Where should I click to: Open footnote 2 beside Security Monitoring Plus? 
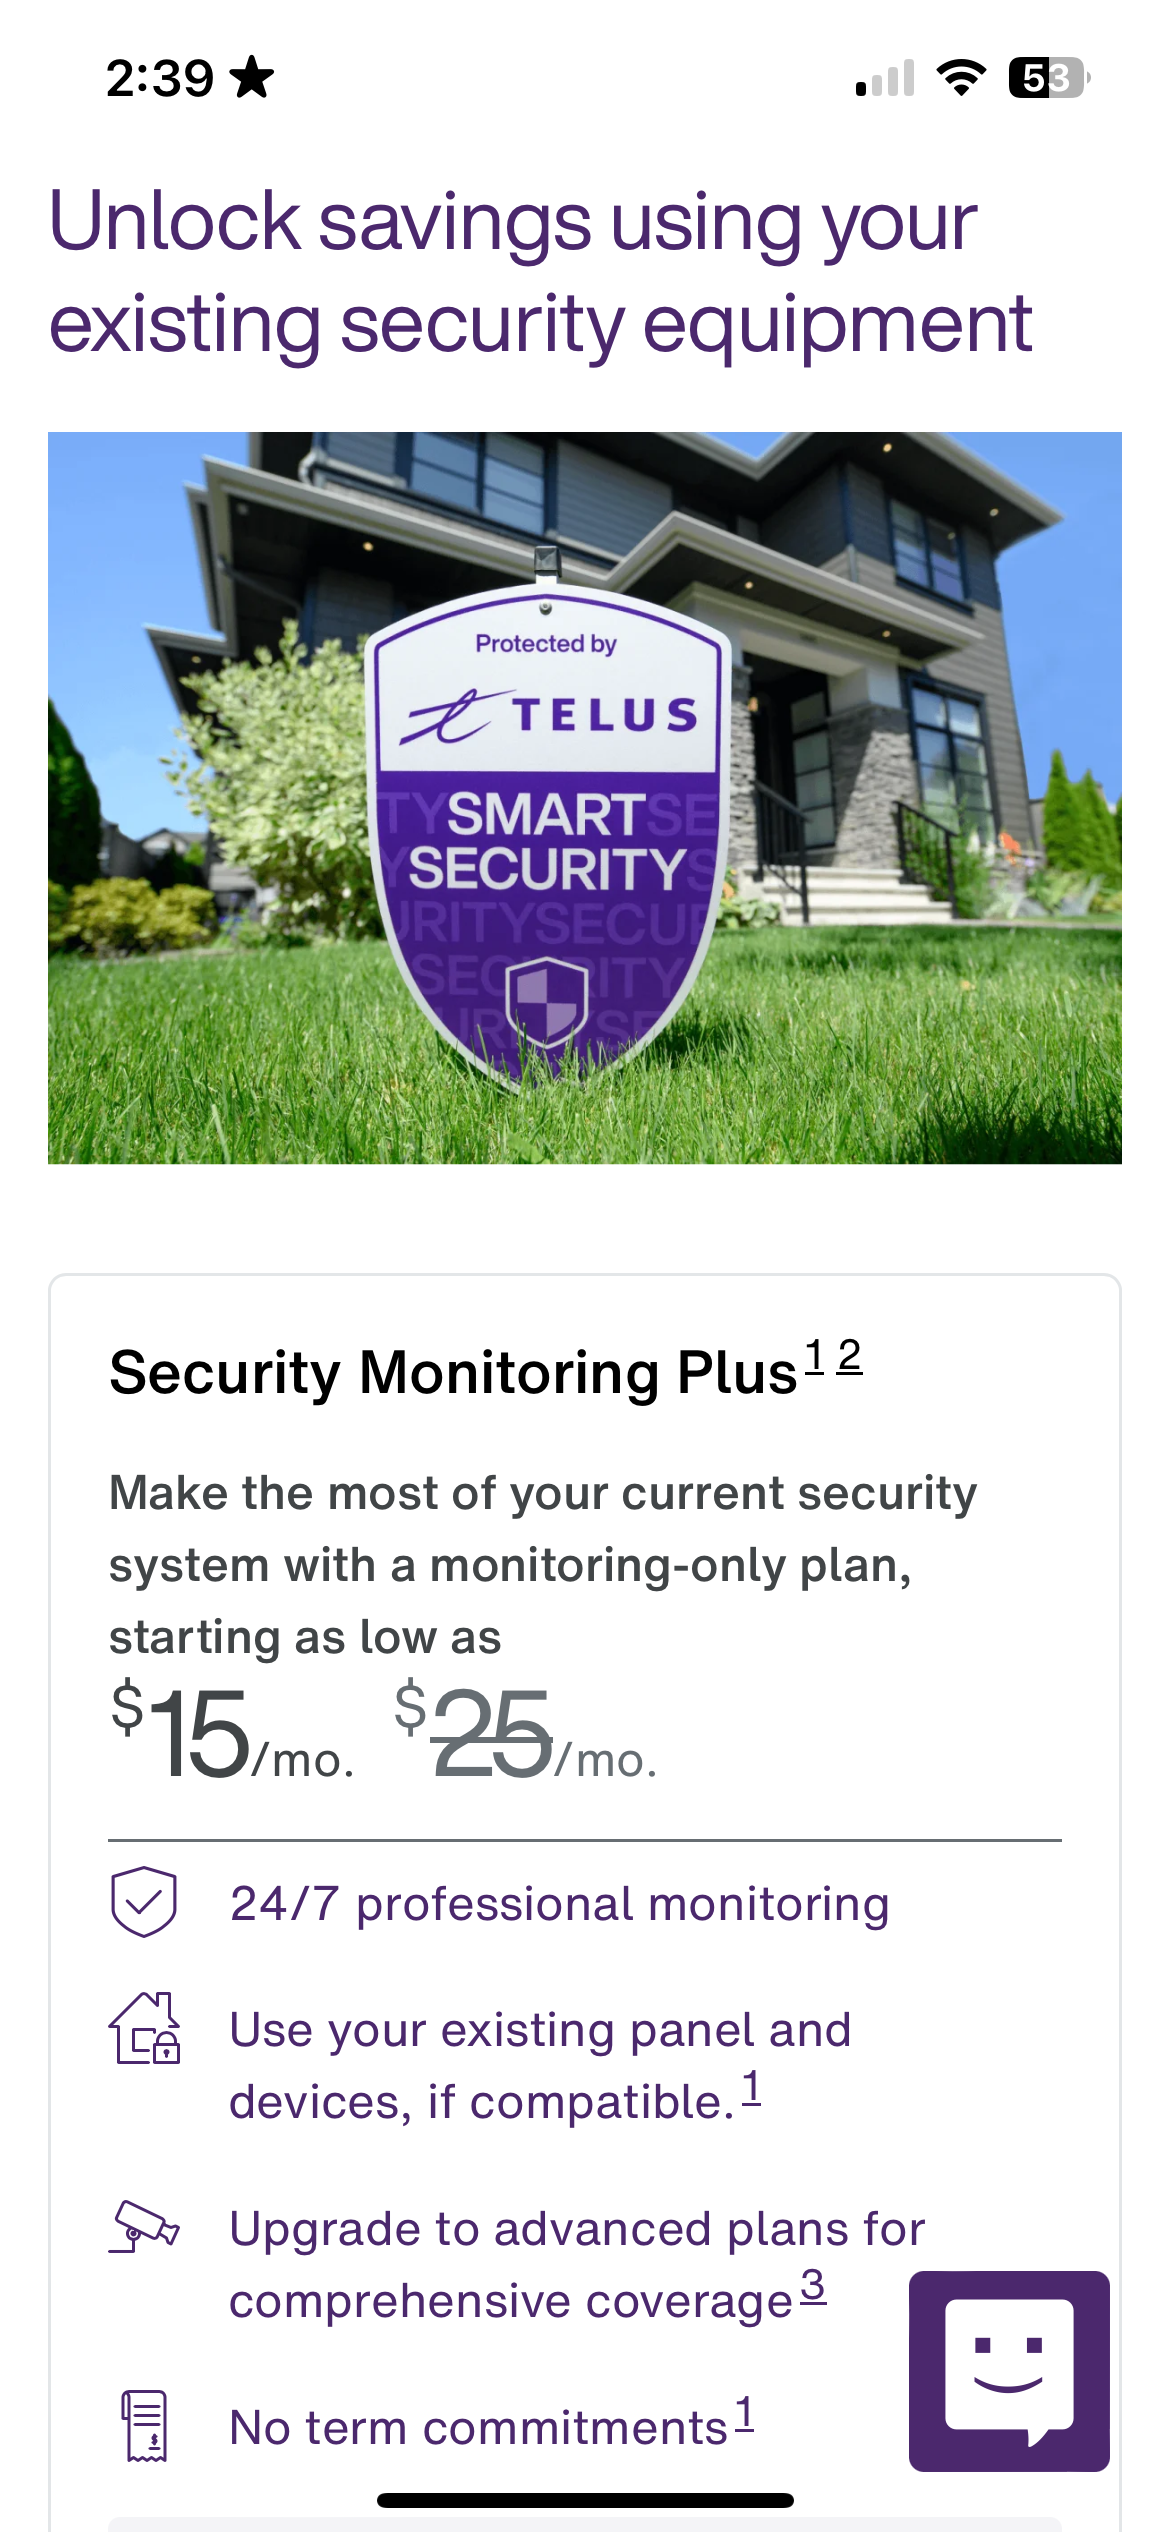[x=849, y=1356]
